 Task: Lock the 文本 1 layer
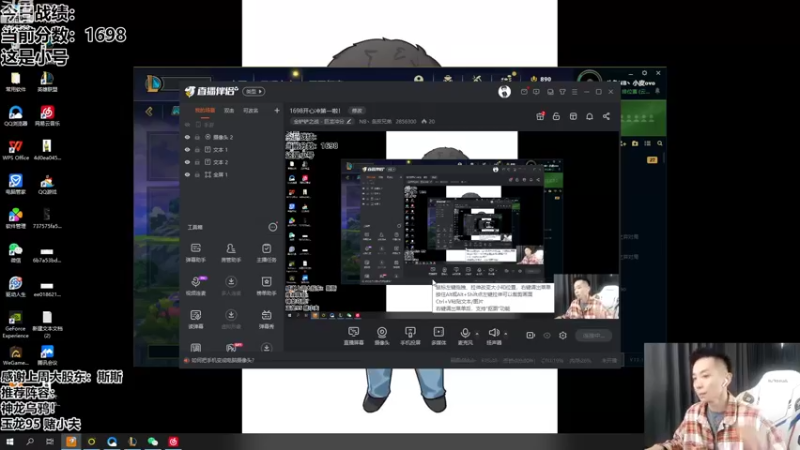(197, 149)
